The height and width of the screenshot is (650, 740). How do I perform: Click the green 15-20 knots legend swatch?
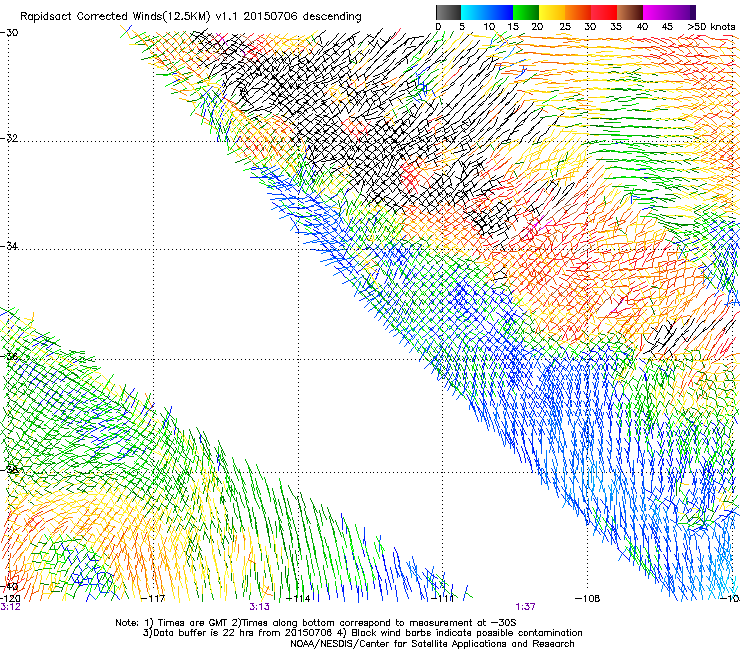(526, 12)
